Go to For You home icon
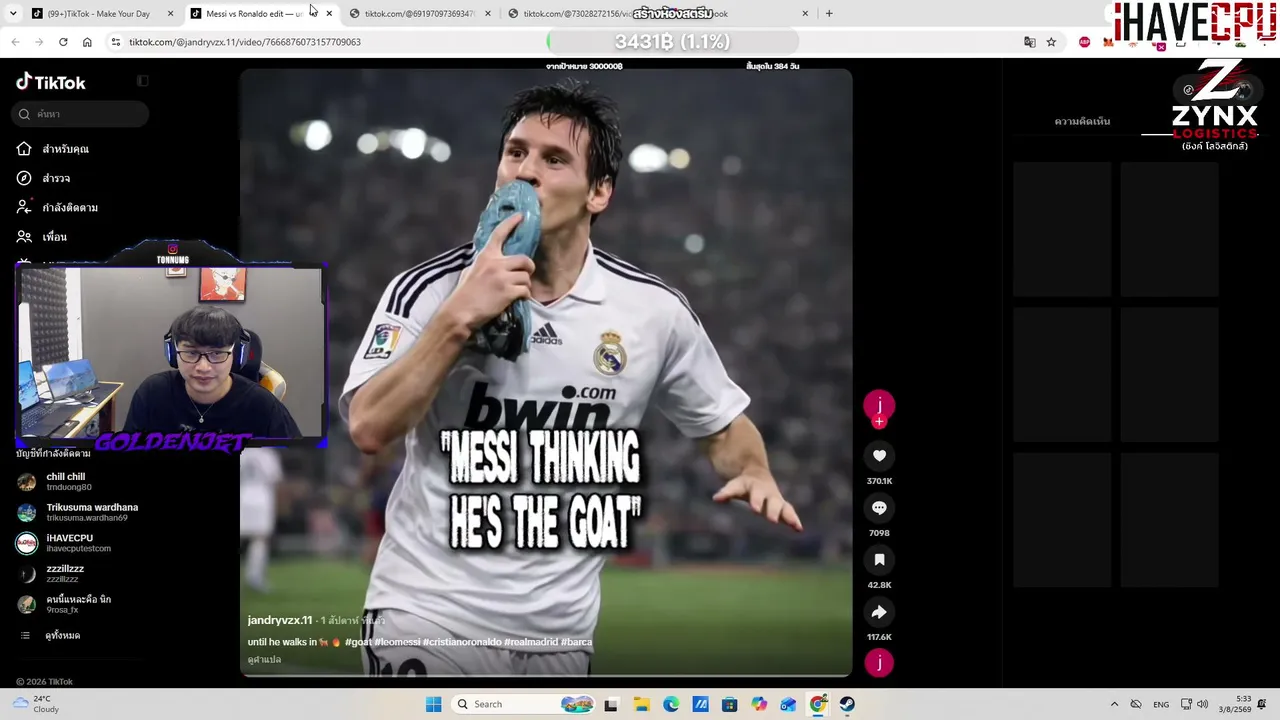 point(24,149)
